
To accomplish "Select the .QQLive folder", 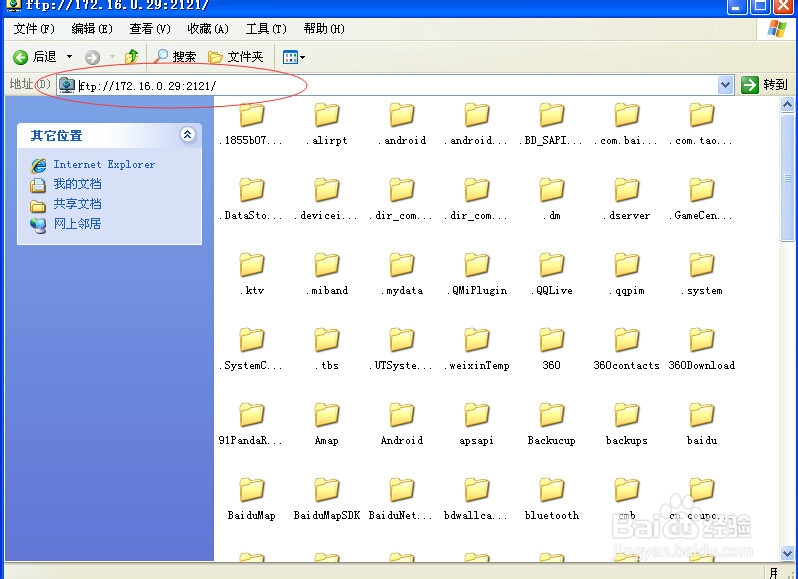I will pos(551,275).
